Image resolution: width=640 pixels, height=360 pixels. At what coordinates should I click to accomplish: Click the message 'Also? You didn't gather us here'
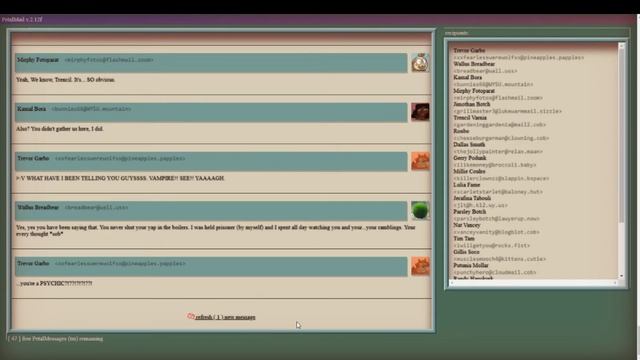[x=60, y=129]
